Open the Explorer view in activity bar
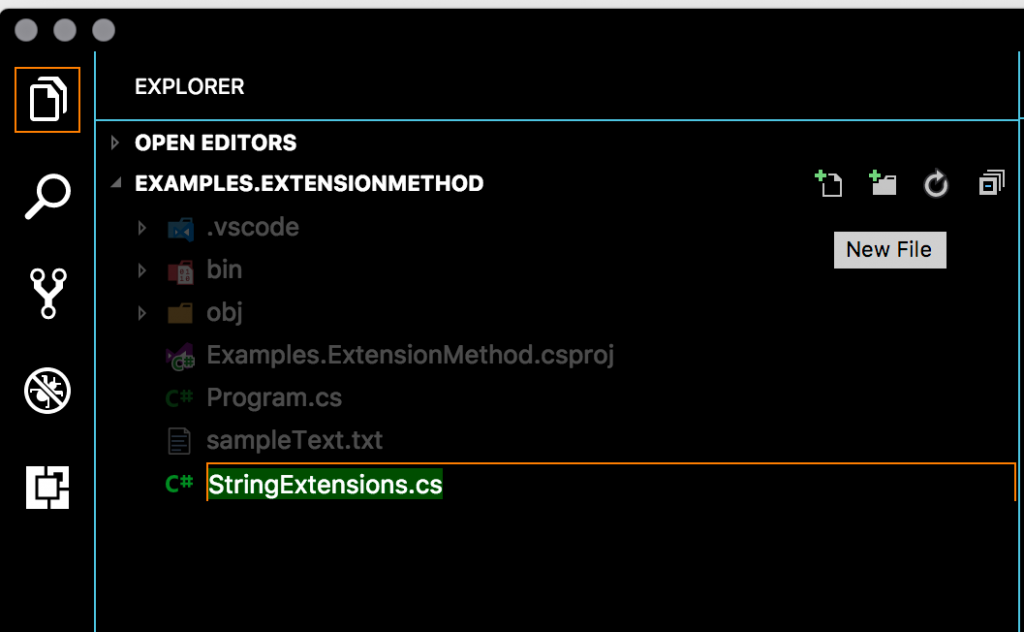The image size is (1024, 632). click(47, 99)
